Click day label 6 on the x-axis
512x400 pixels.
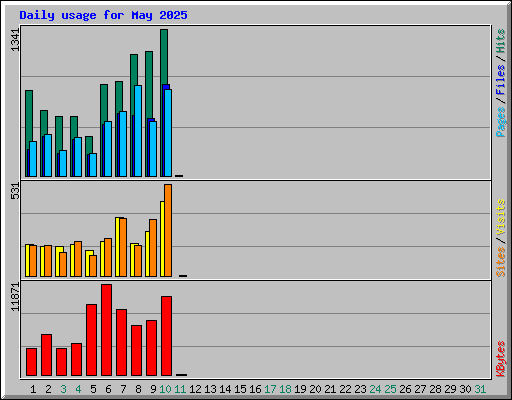(108, 389)
